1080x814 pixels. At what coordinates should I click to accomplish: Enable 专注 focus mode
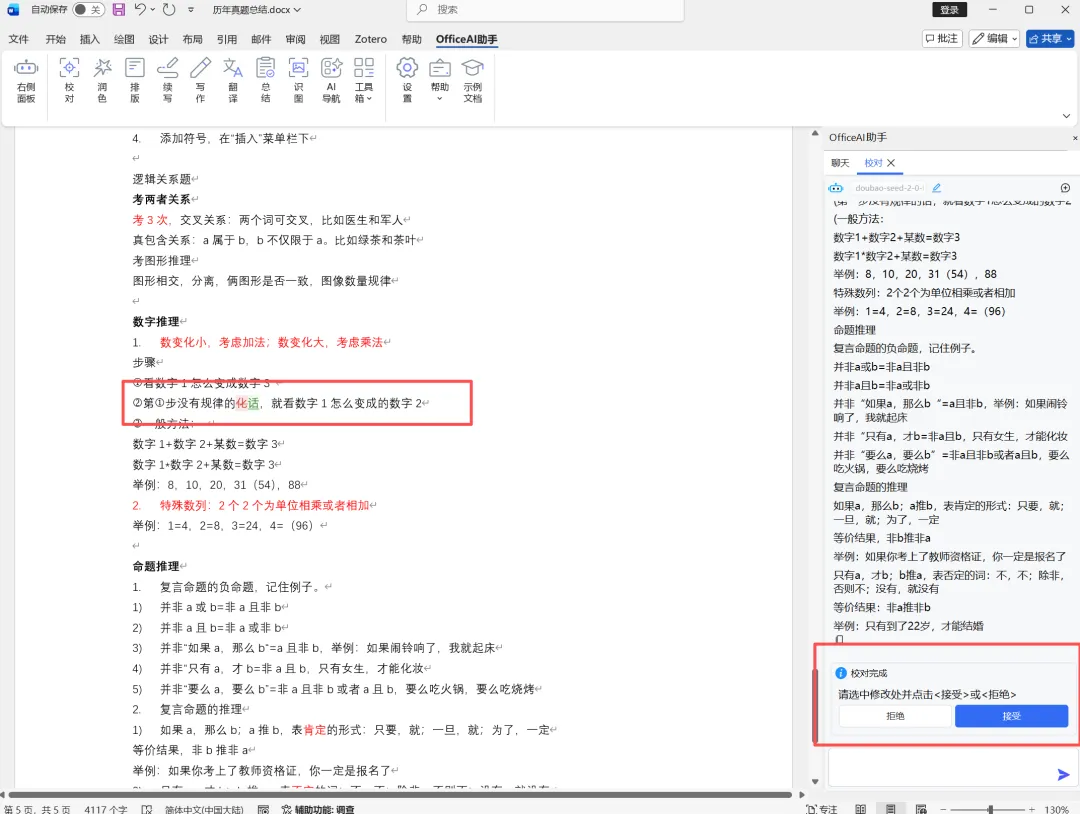[x=822, y=809]
